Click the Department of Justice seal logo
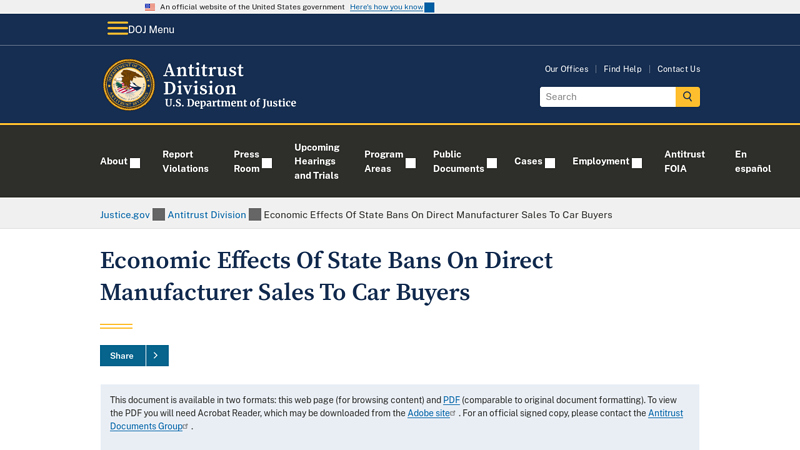 [x=129, y=85]
